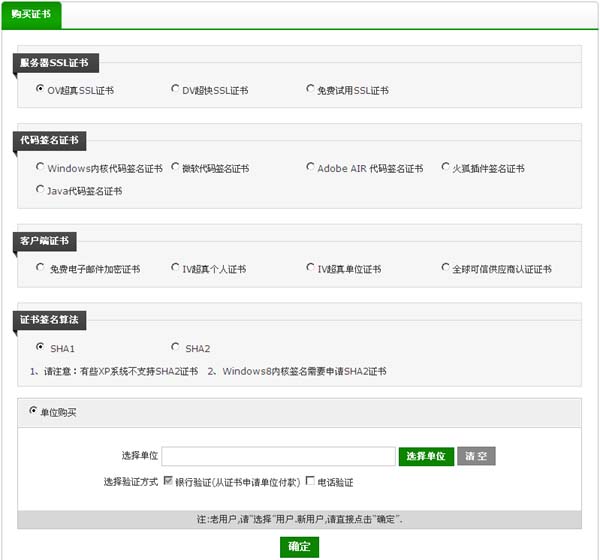Choose 全球可信供应商认证证书 option
Screen dimensions: 600x560
tap(445, 267)
